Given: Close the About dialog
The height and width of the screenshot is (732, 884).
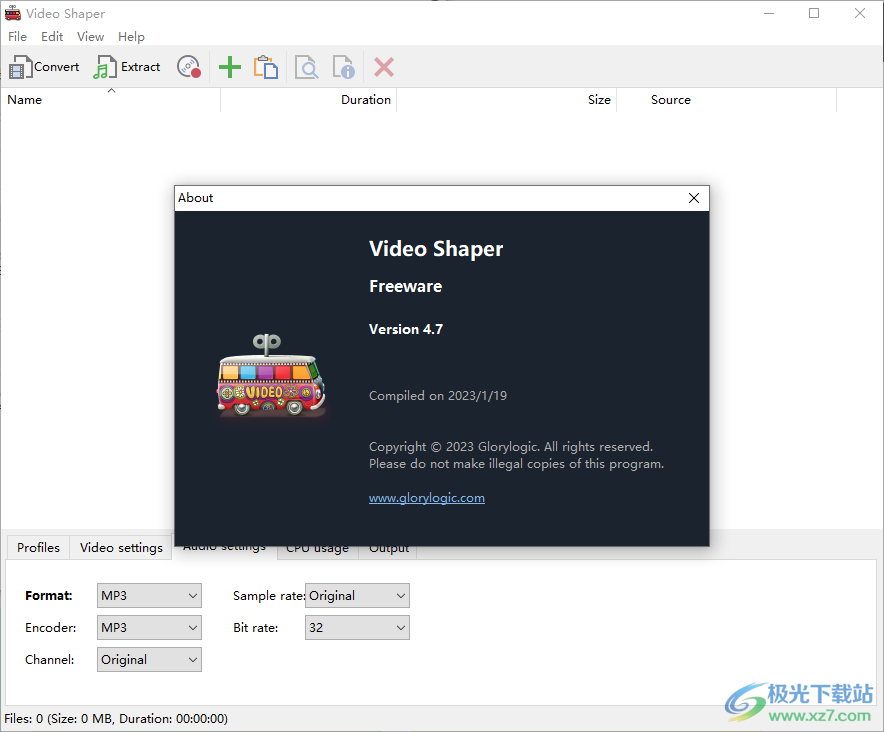Looking at the screenshot, I should (x=694, y=198).
